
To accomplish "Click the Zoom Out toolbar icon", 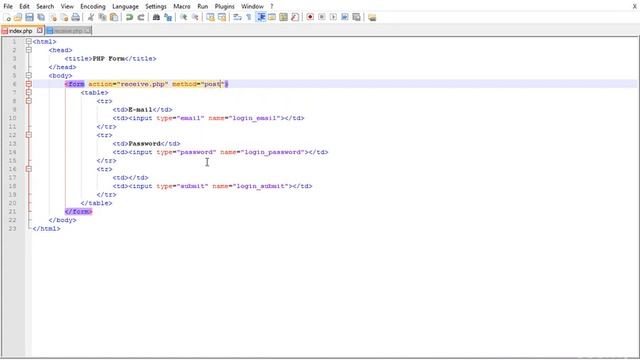I will click(195, 17).
